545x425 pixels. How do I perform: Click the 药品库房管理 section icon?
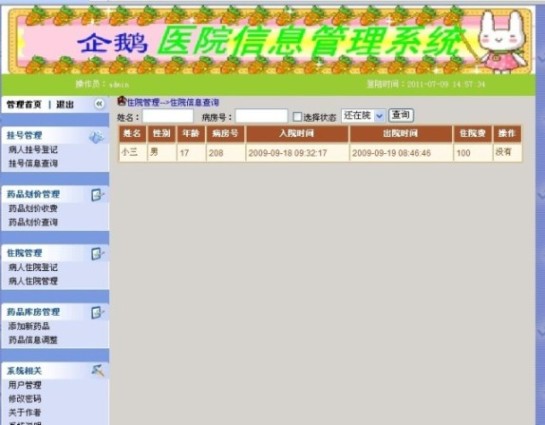click(x=97, y=312)
